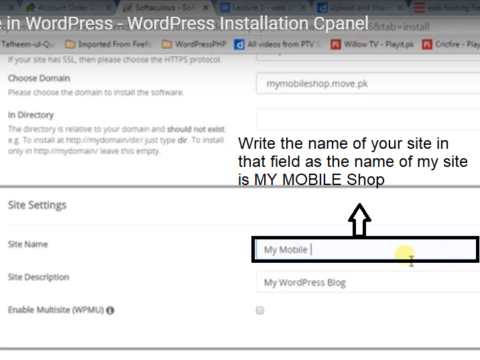Close the Upload and Share tab

(400, 7)
